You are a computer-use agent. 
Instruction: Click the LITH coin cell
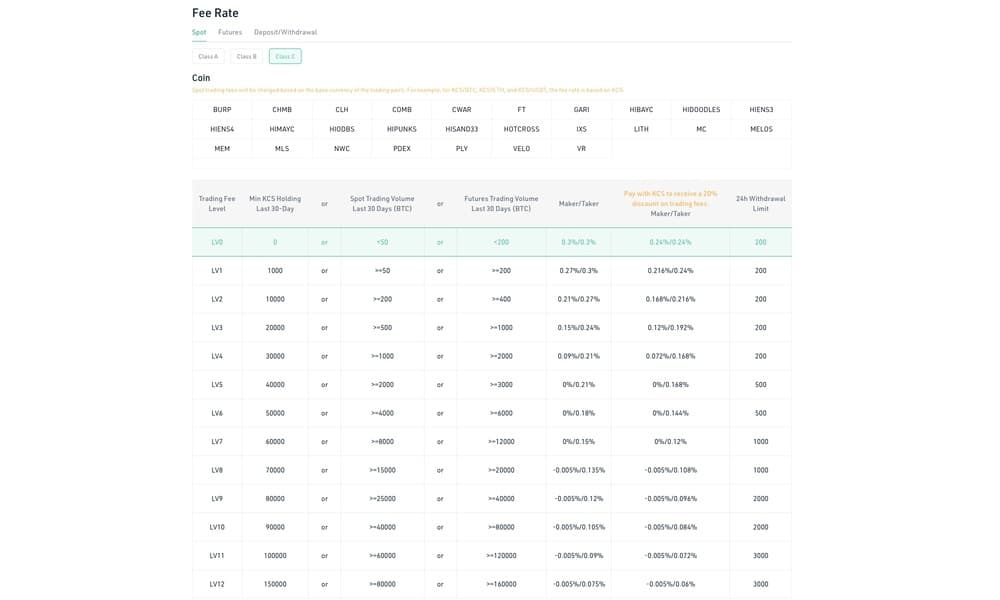(x=642, y=129)
